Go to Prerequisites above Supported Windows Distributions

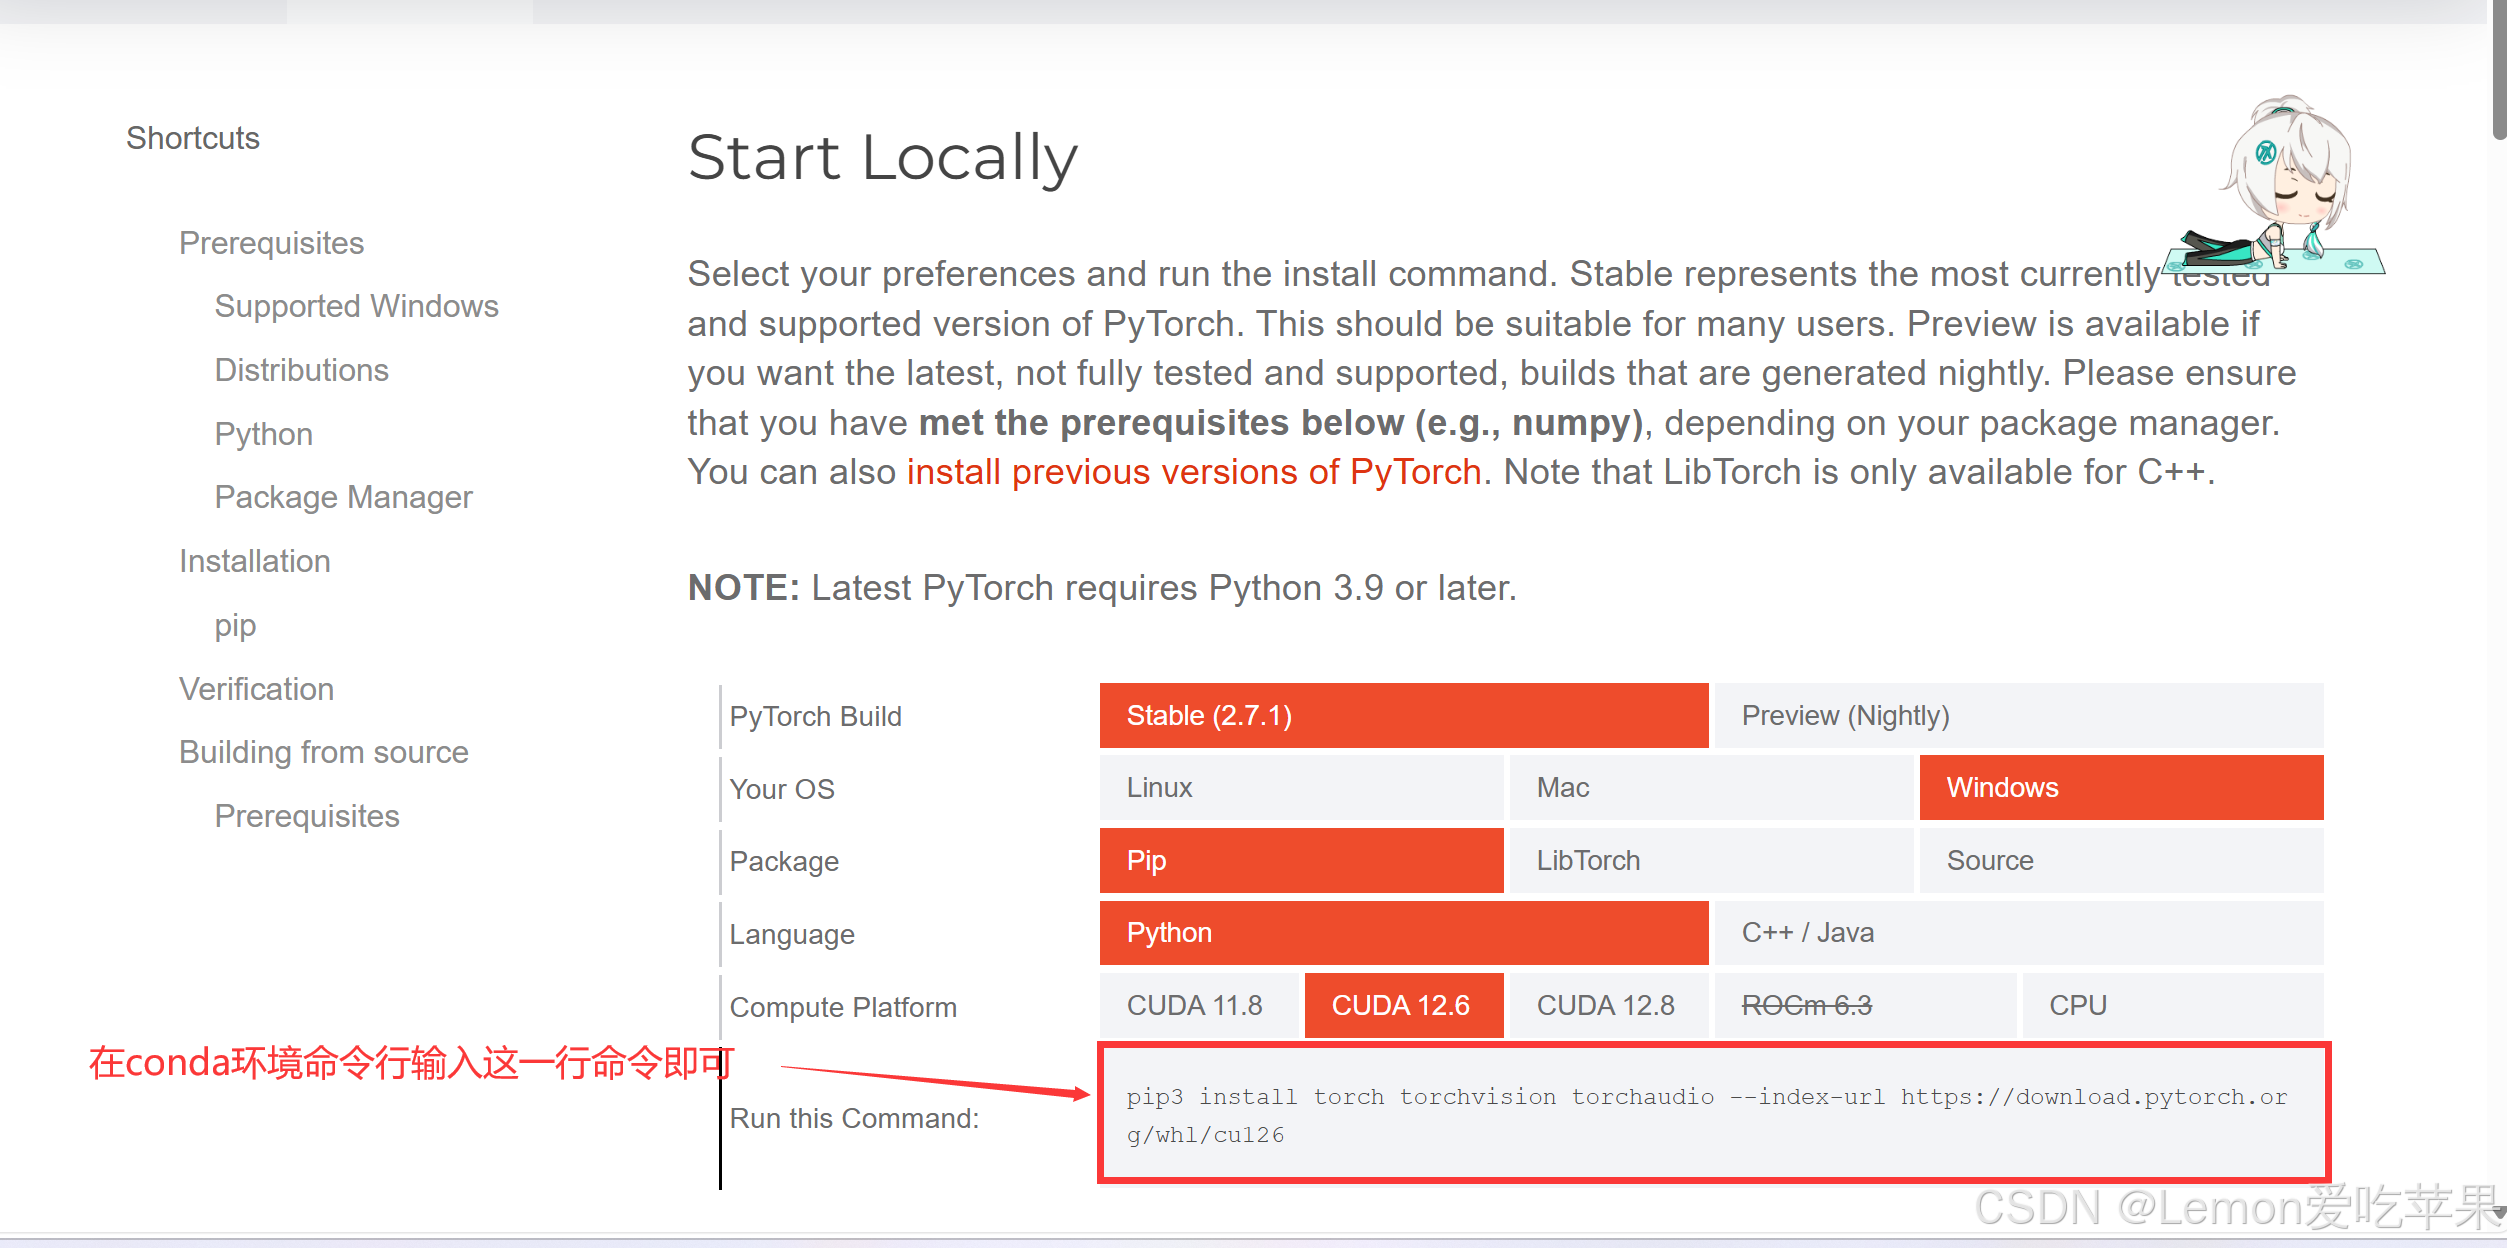(271, 243)
